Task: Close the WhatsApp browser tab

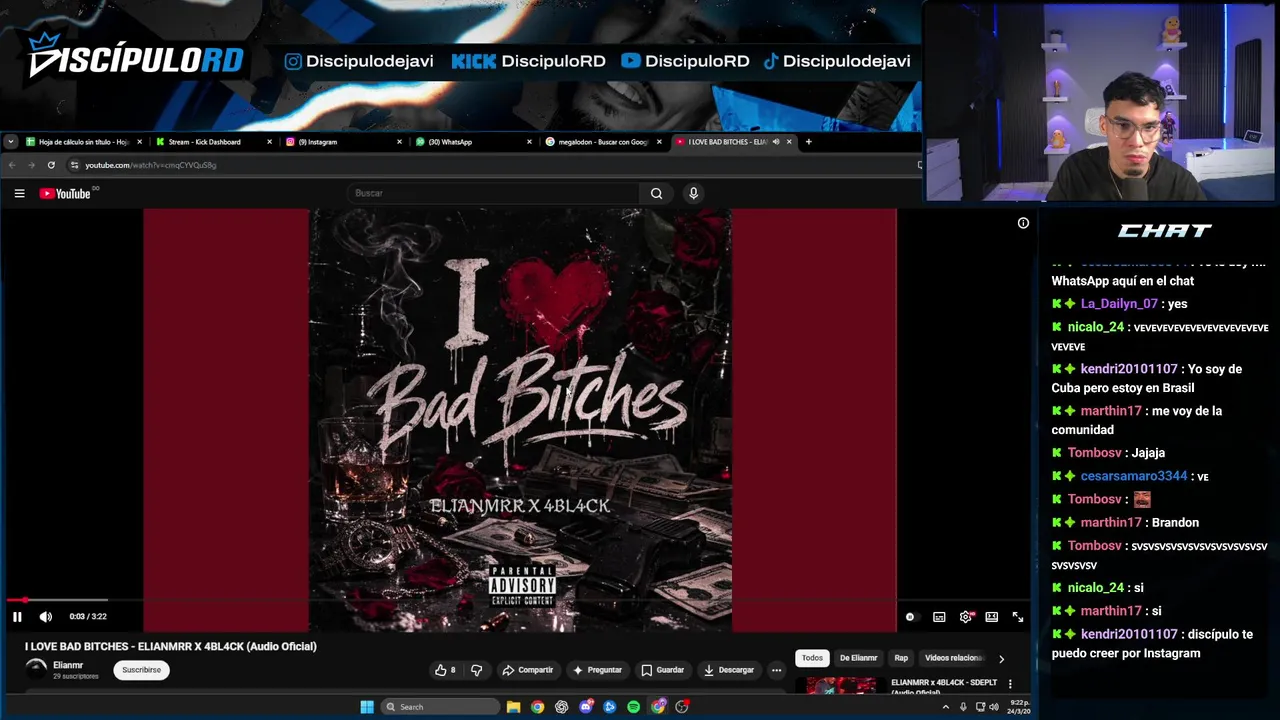Action: pyautogui.click(x=529, y=142)
